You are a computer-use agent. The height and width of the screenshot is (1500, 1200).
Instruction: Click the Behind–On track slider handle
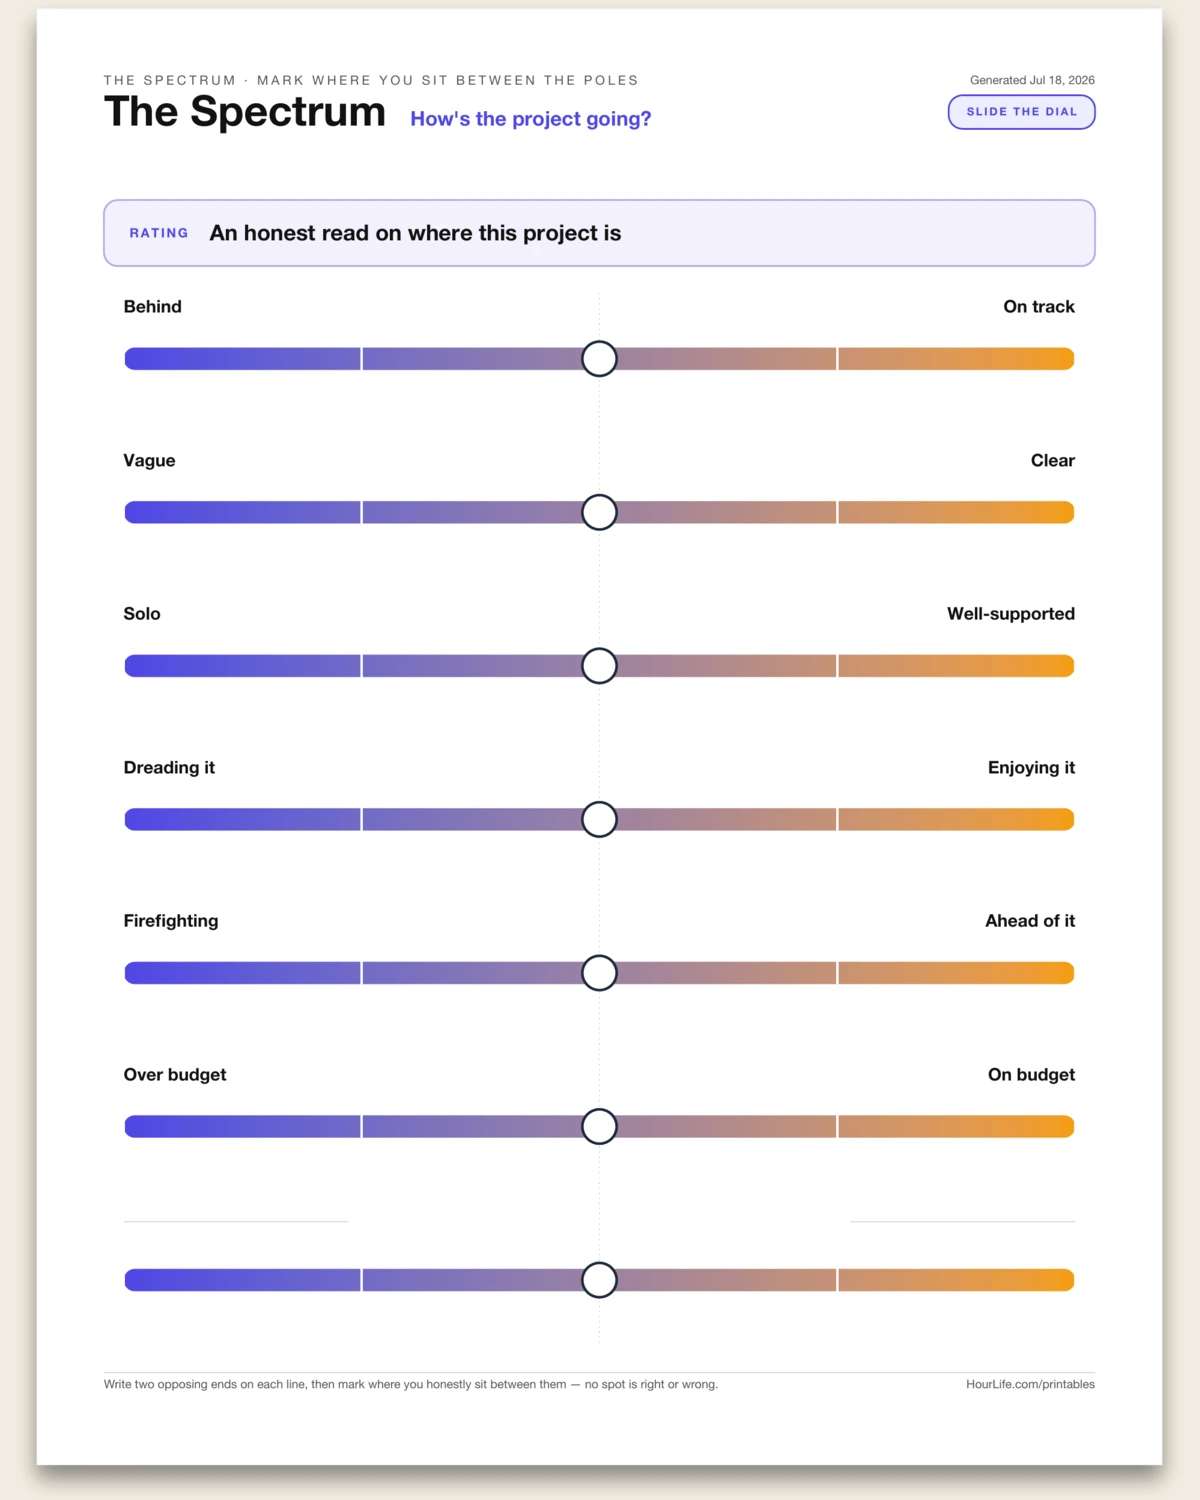pyautogui.click(x=599, y=358)
